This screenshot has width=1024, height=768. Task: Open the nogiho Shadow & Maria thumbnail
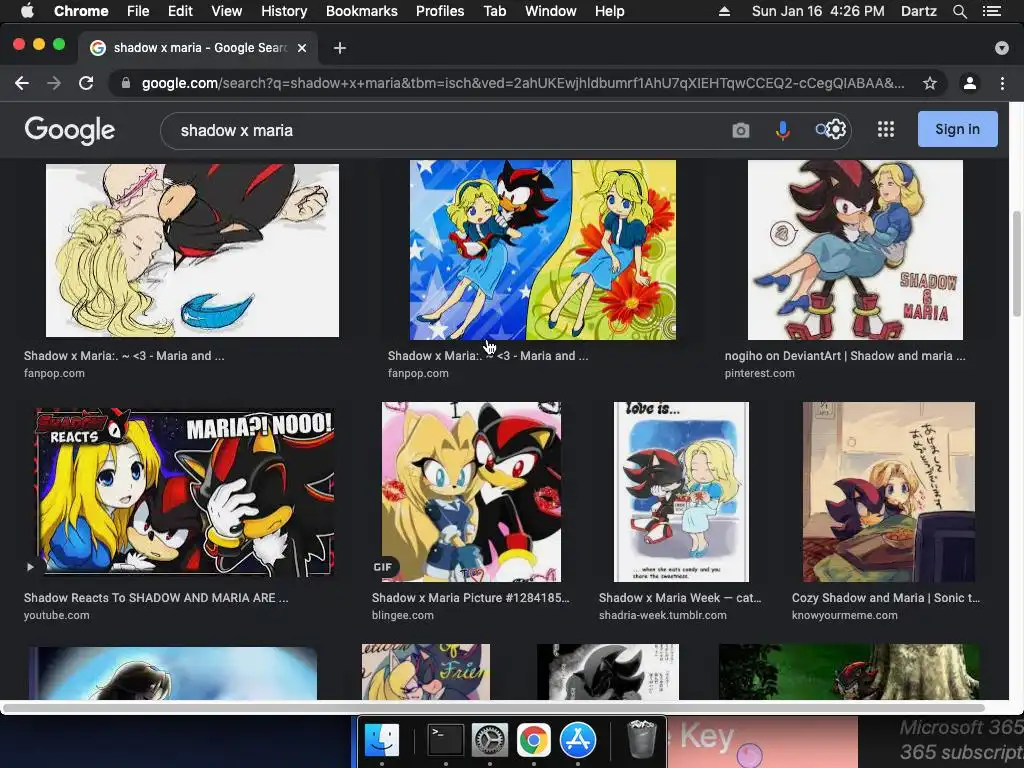click(x=855, y=250)
